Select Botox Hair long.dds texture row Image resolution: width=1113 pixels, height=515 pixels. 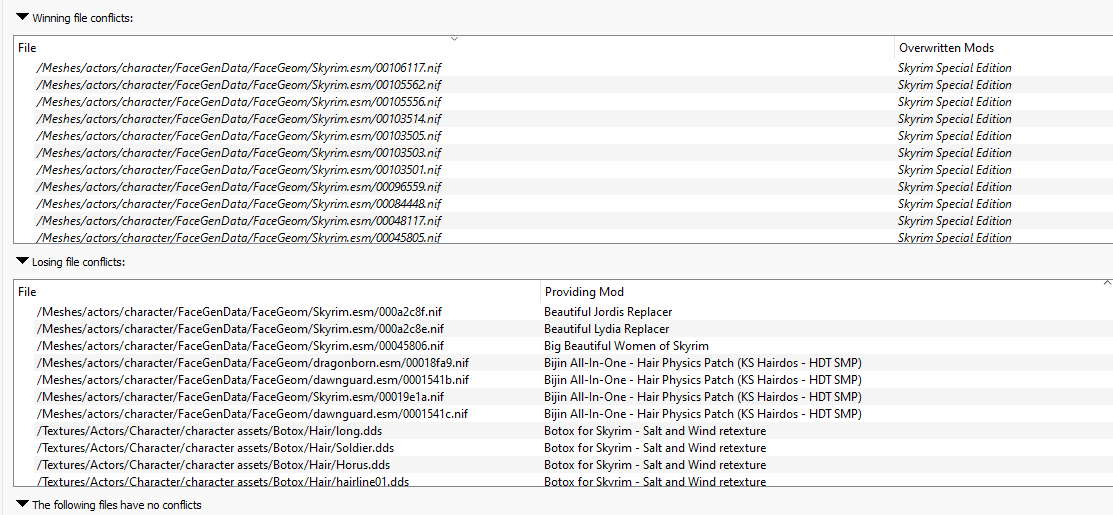pos(564,431)
